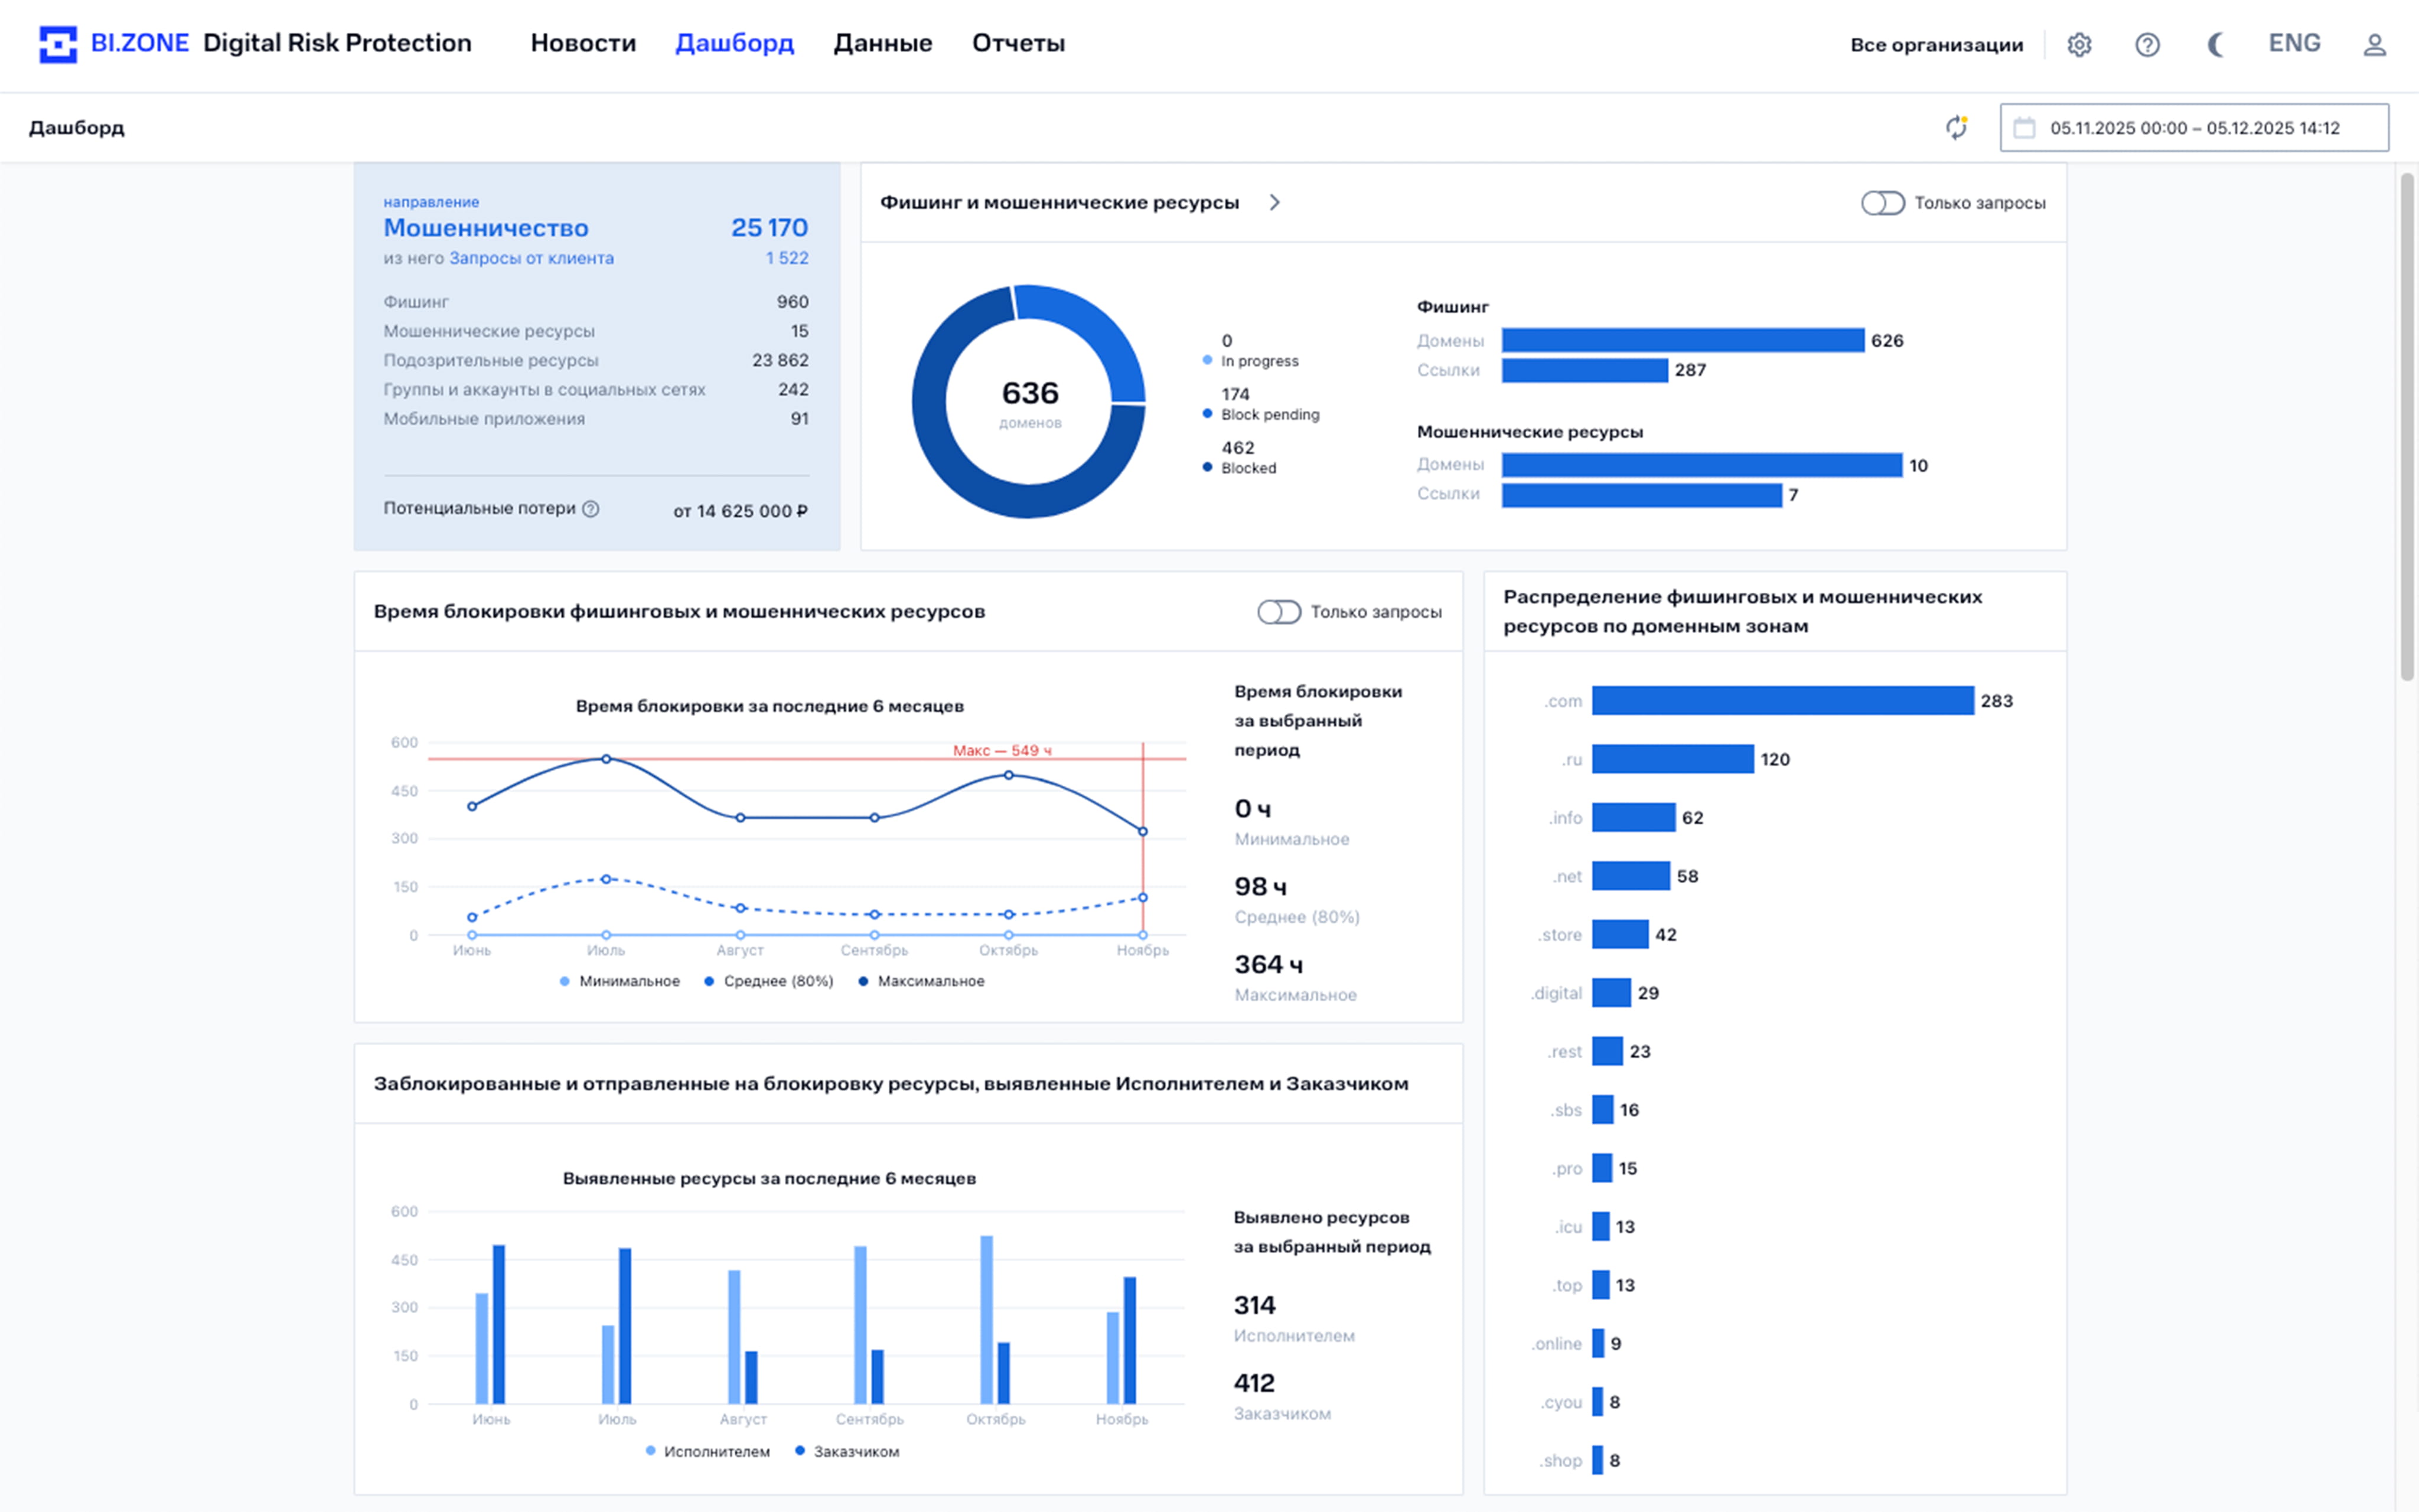Click the Подозрительные ресурсы row
Screen dimensions: 2419x1512
[596, 360]
